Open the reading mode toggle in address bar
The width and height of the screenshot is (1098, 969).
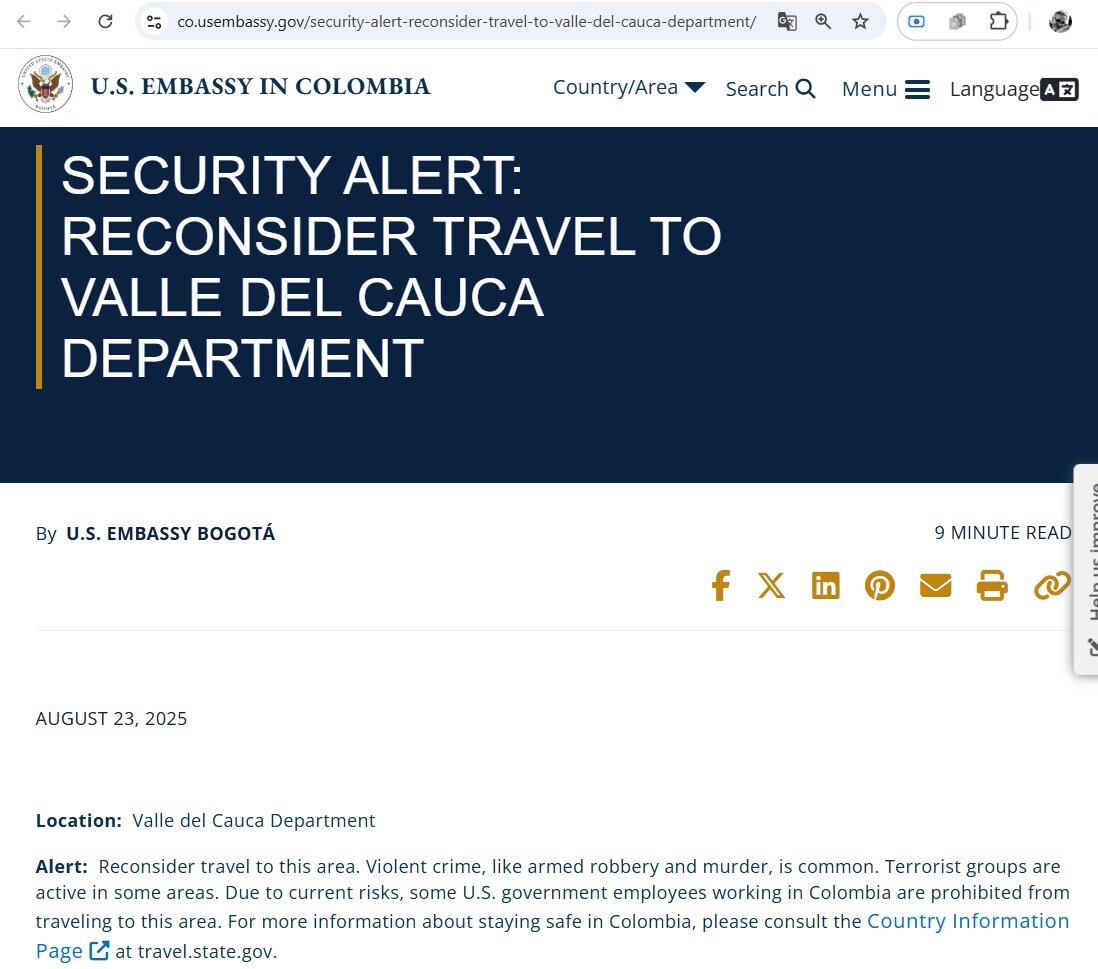tap(916, 21)
